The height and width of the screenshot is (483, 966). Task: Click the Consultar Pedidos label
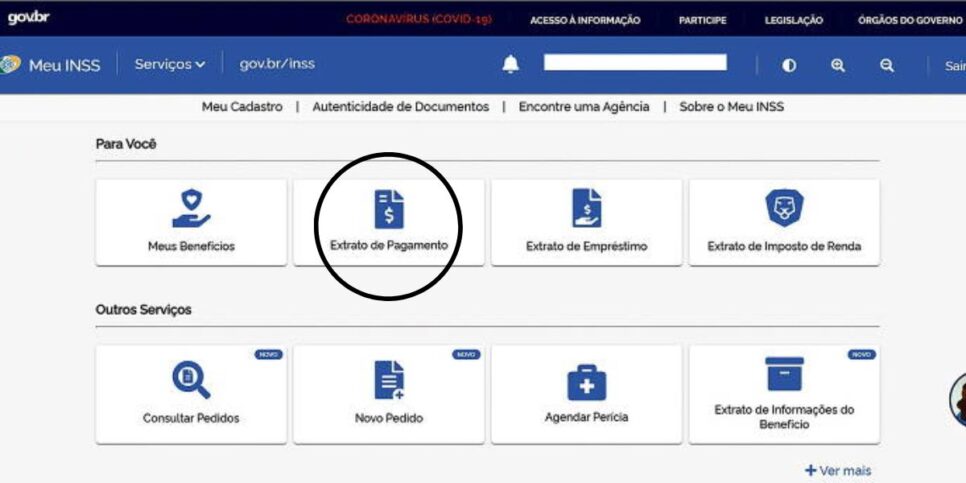pyautogui.click(x=191, y=418)
